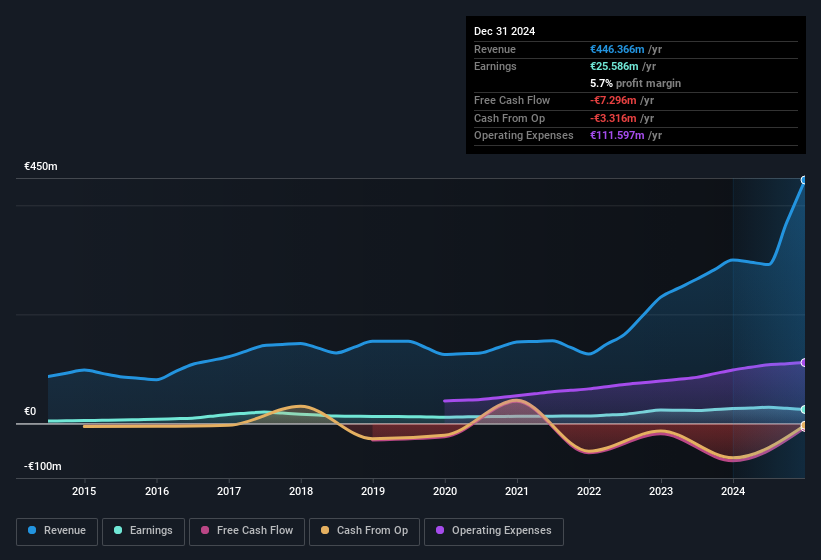The image size is (821, 560).
Task: Click the 2024 x-axis label
Action: pos(733,491)
